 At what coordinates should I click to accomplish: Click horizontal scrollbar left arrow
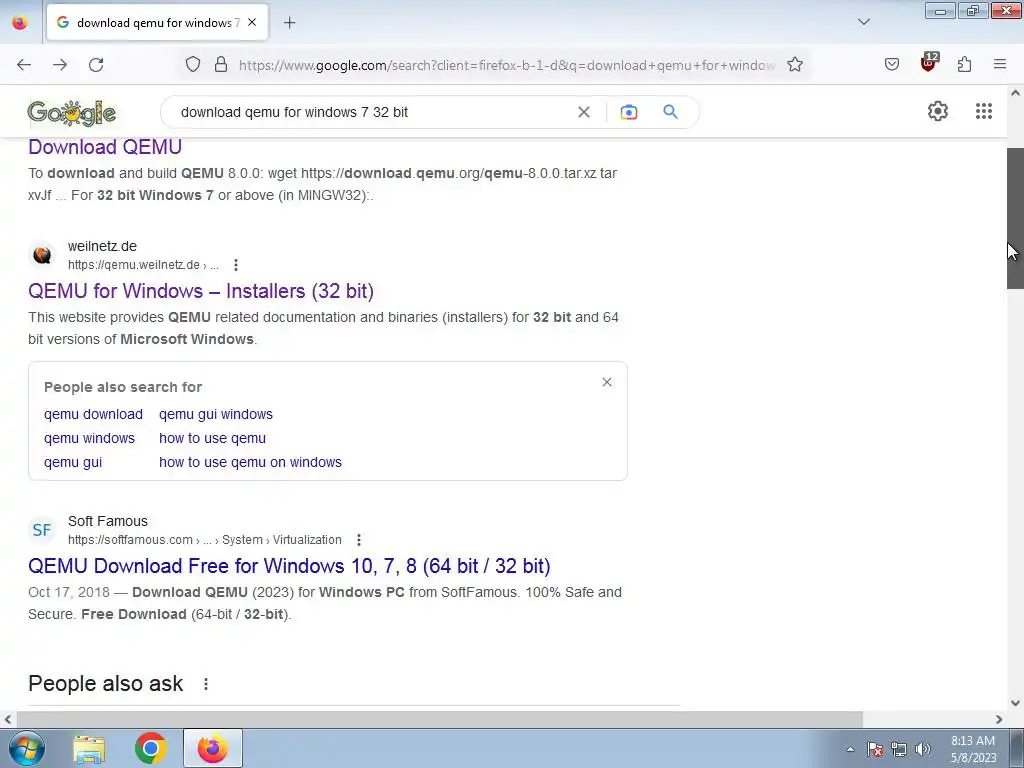click(x=8, y=719)
